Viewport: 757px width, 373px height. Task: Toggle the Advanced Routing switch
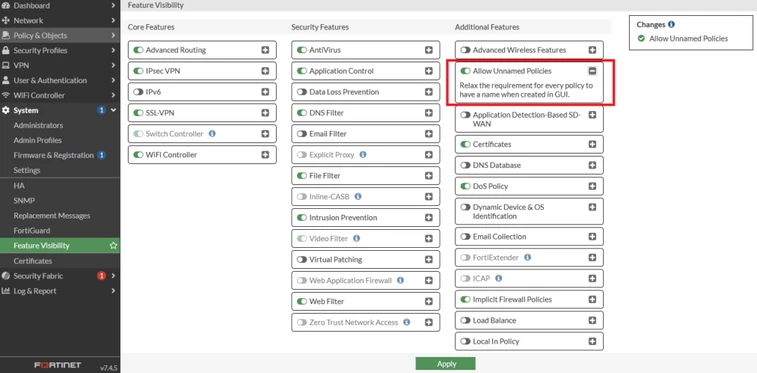[x=139, y=50]
